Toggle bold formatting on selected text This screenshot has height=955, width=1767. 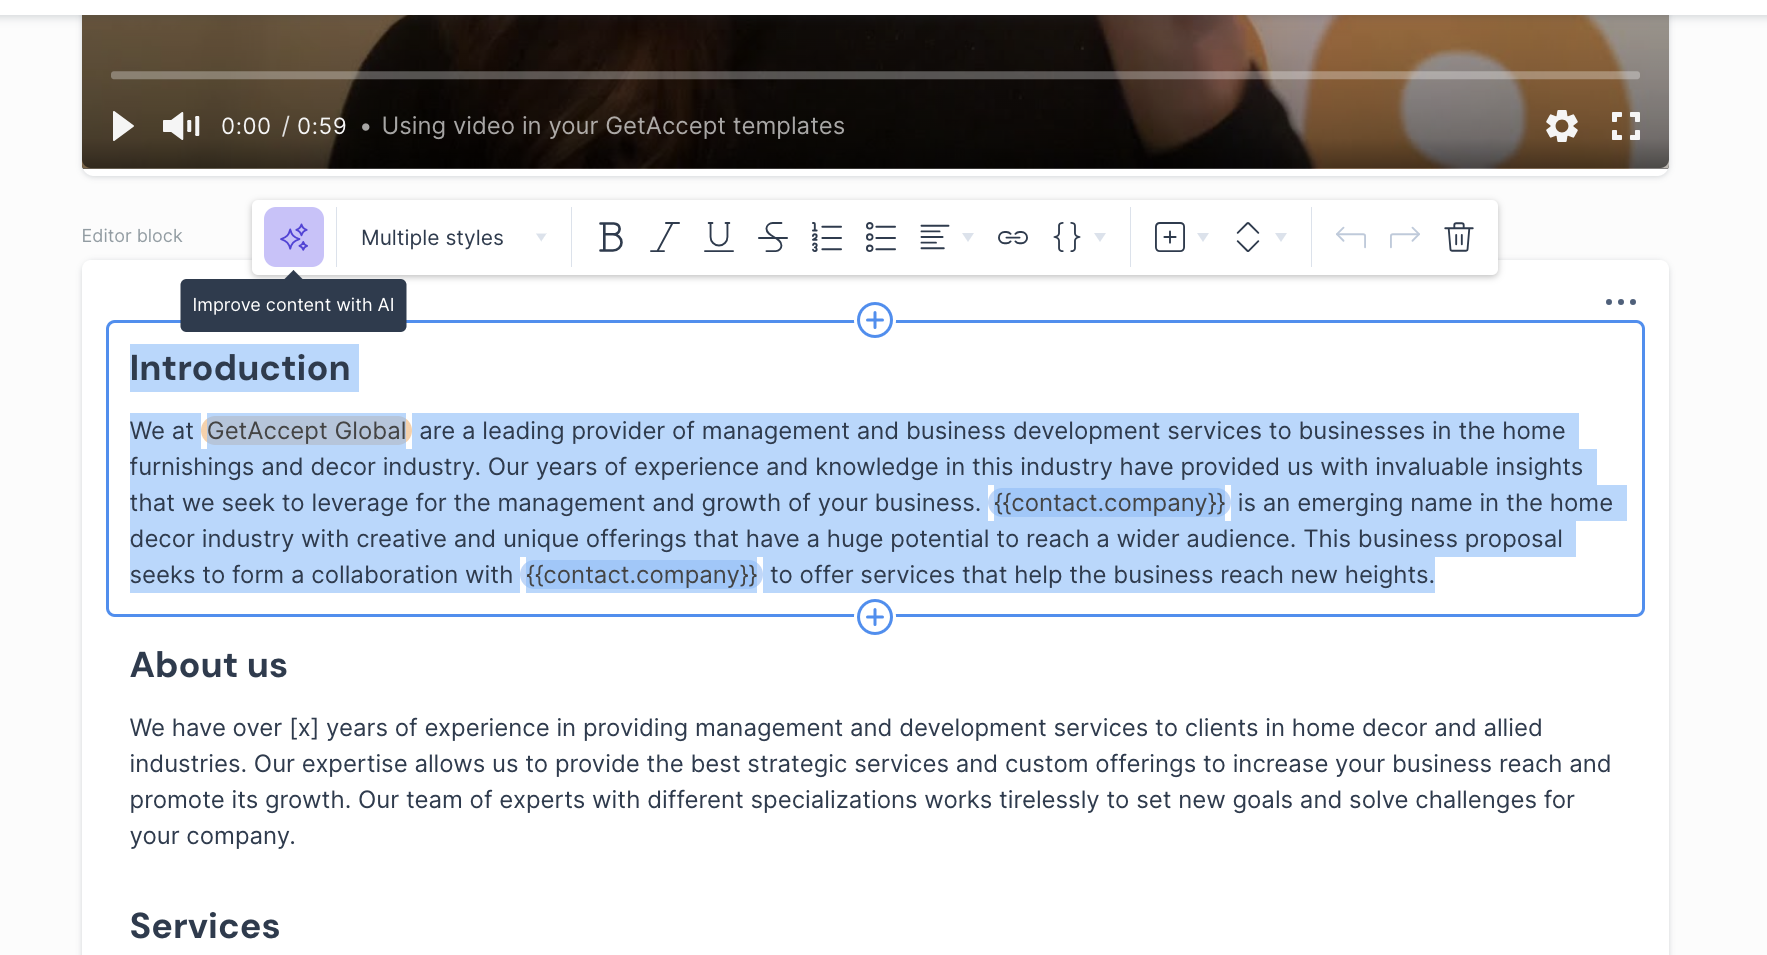point(610,237)
